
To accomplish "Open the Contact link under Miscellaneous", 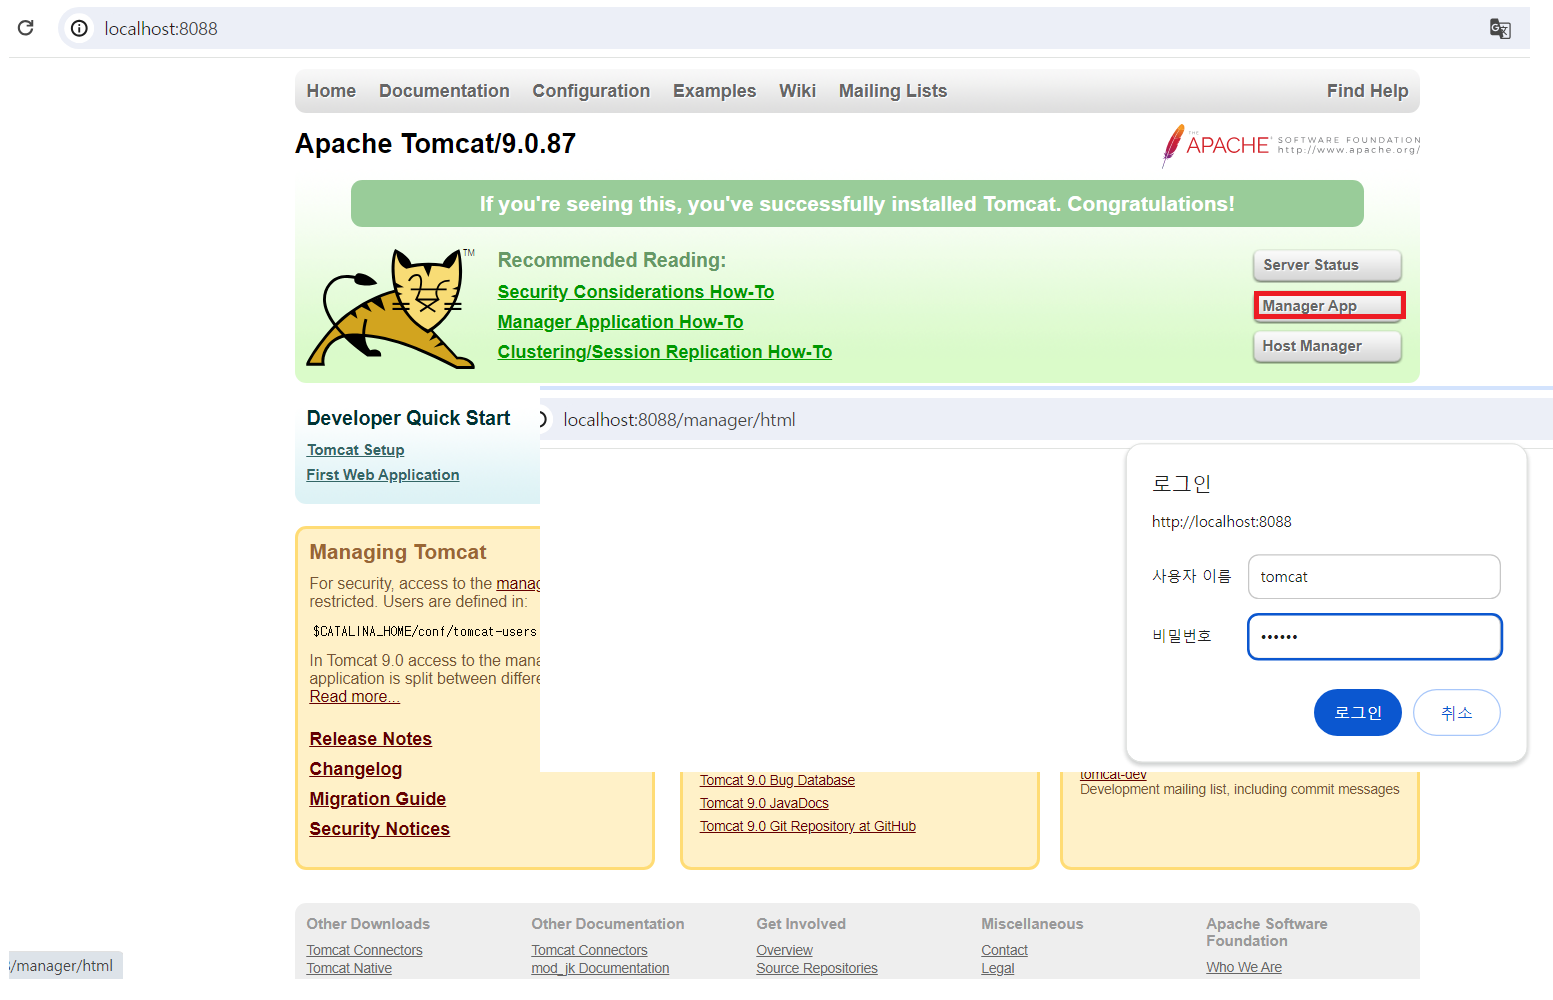I will pyautogui.click(x=1004, y=950).
